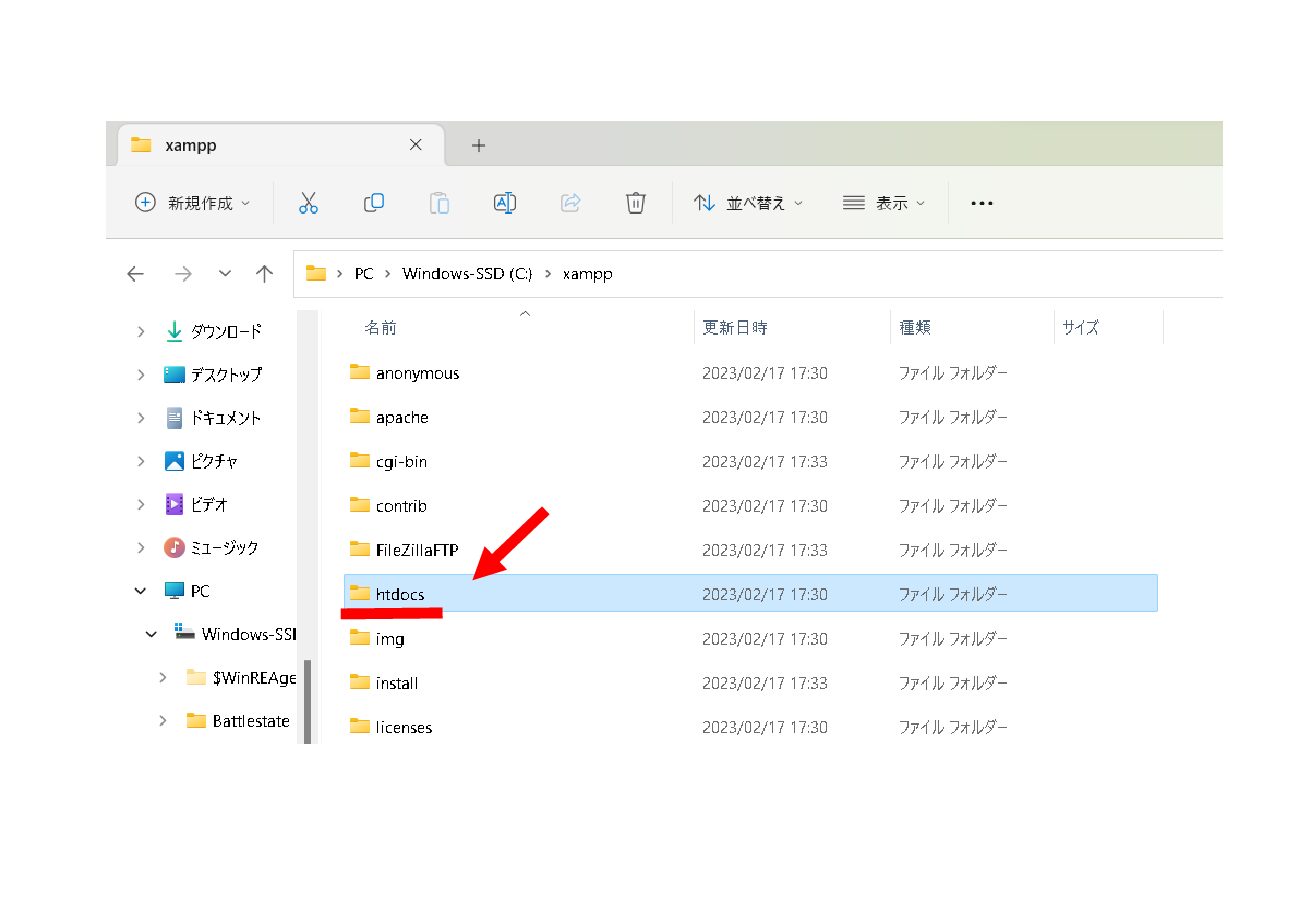
Task: Sort by 更新日時 column header
Action: [x=735, y=327]
